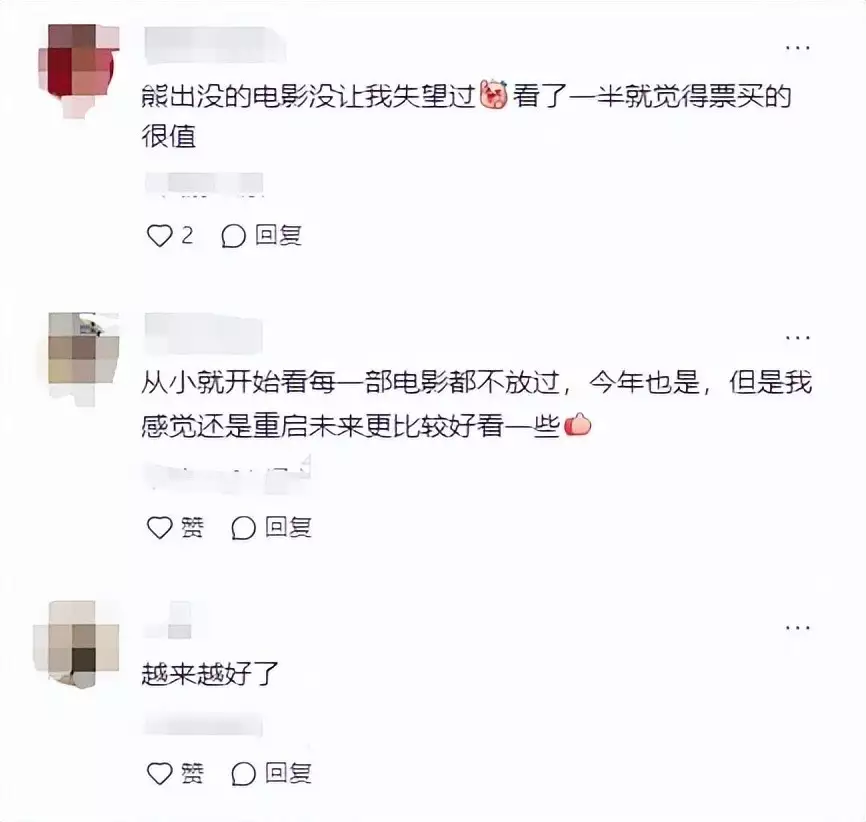Like the first comment with 2 likes
The image size is (866, 822).
coord(160,236)
